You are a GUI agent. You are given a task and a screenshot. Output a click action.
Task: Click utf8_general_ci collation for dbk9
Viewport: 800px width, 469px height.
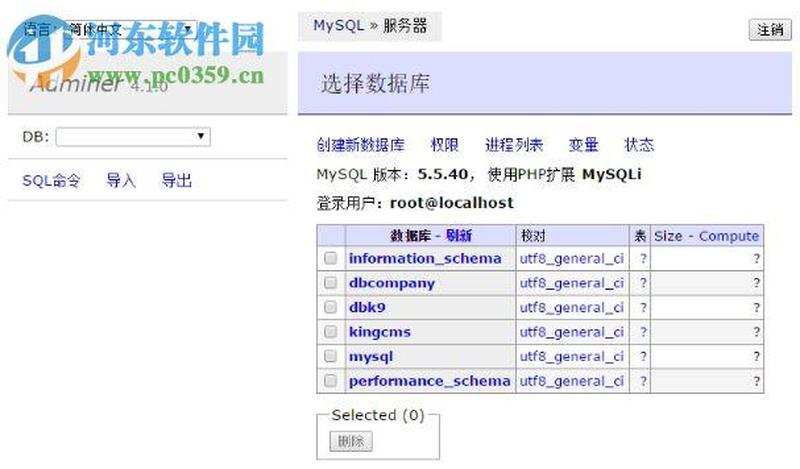pyautogui.click(x=572, y=308)
